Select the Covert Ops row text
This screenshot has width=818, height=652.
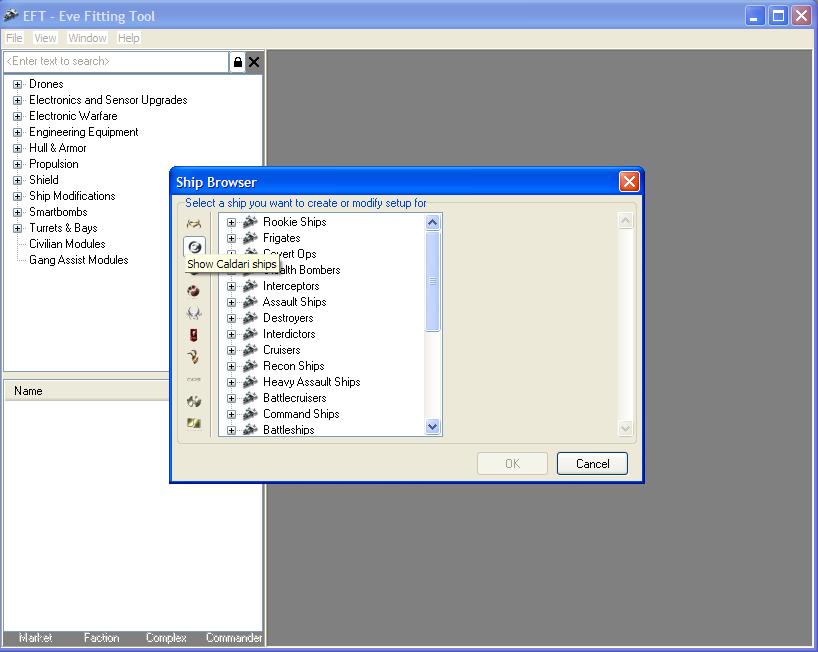click(x=290, y=254)
